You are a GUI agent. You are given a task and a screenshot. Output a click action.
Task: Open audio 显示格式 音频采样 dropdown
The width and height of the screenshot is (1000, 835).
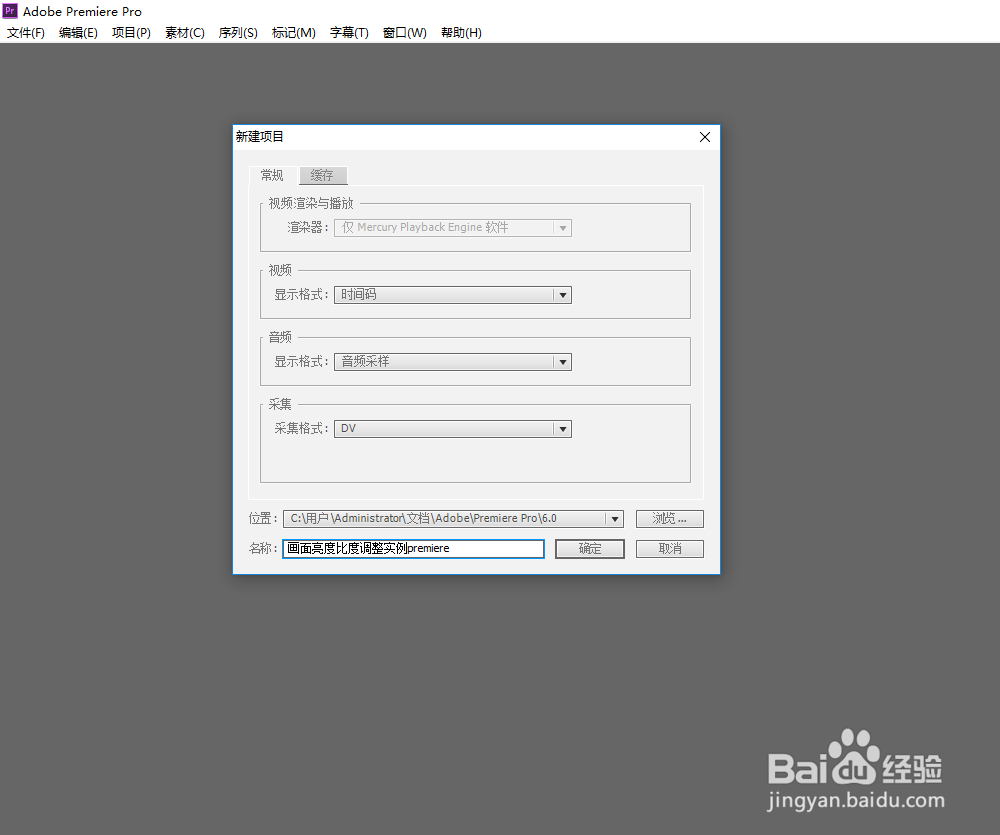pyautogui.click(x=453, y=362)
